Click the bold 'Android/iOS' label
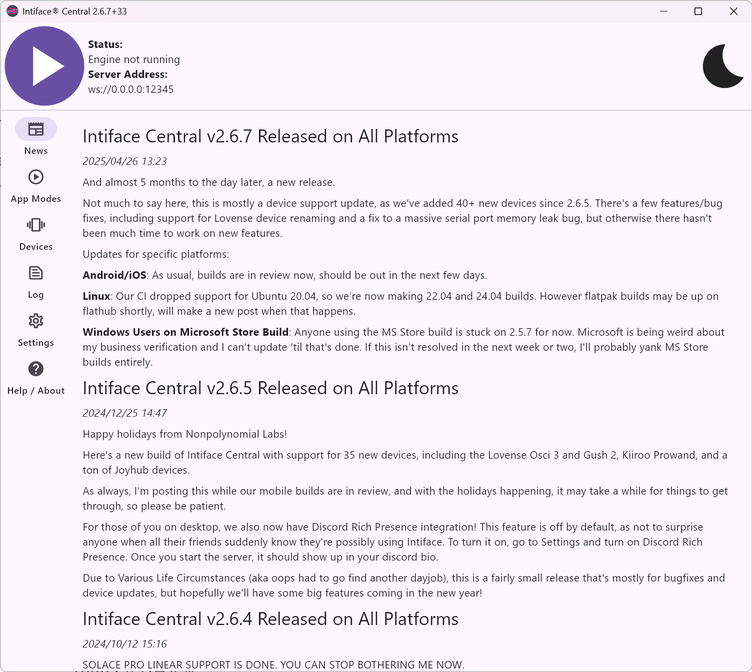 [x=114, y=275]
